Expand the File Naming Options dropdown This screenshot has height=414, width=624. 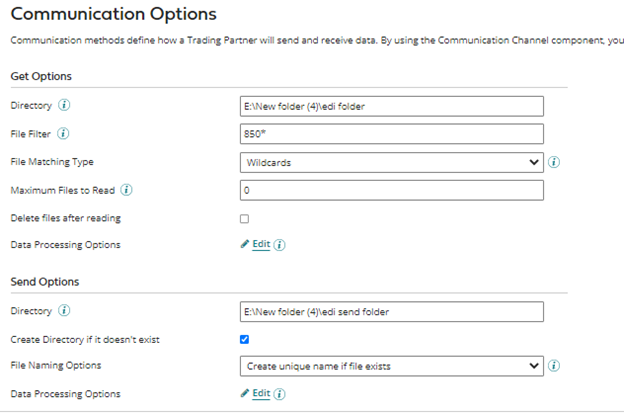click(392, 366)
